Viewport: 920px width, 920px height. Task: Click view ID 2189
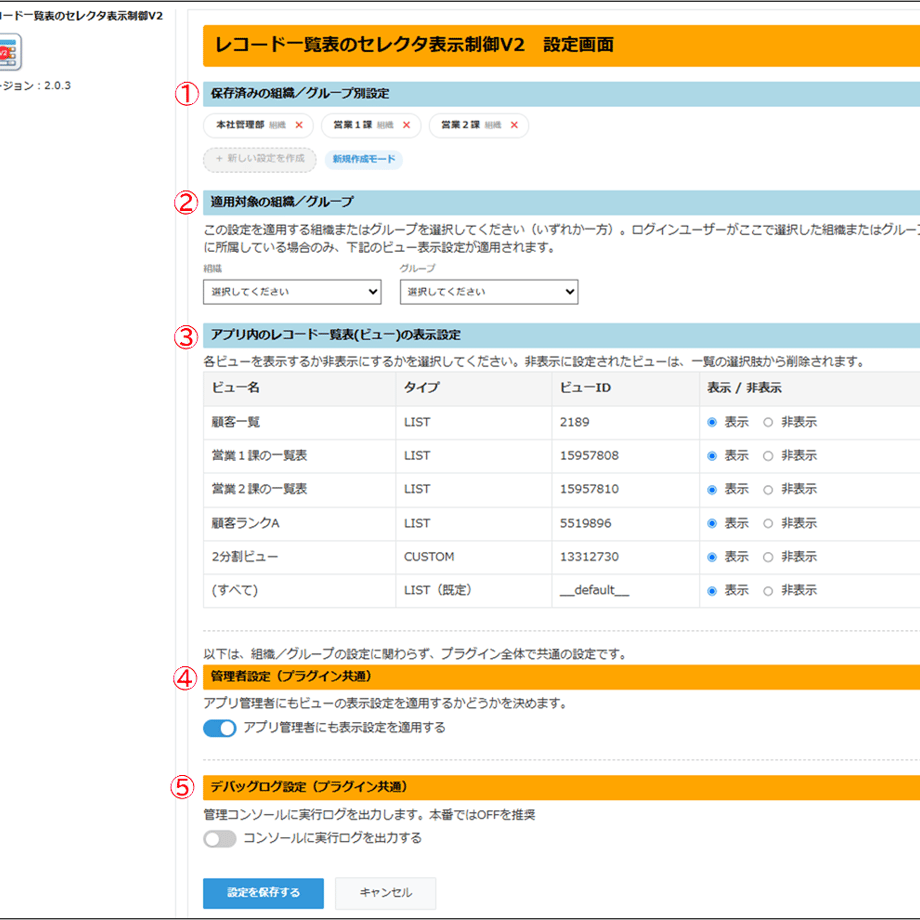coord(574,422)
